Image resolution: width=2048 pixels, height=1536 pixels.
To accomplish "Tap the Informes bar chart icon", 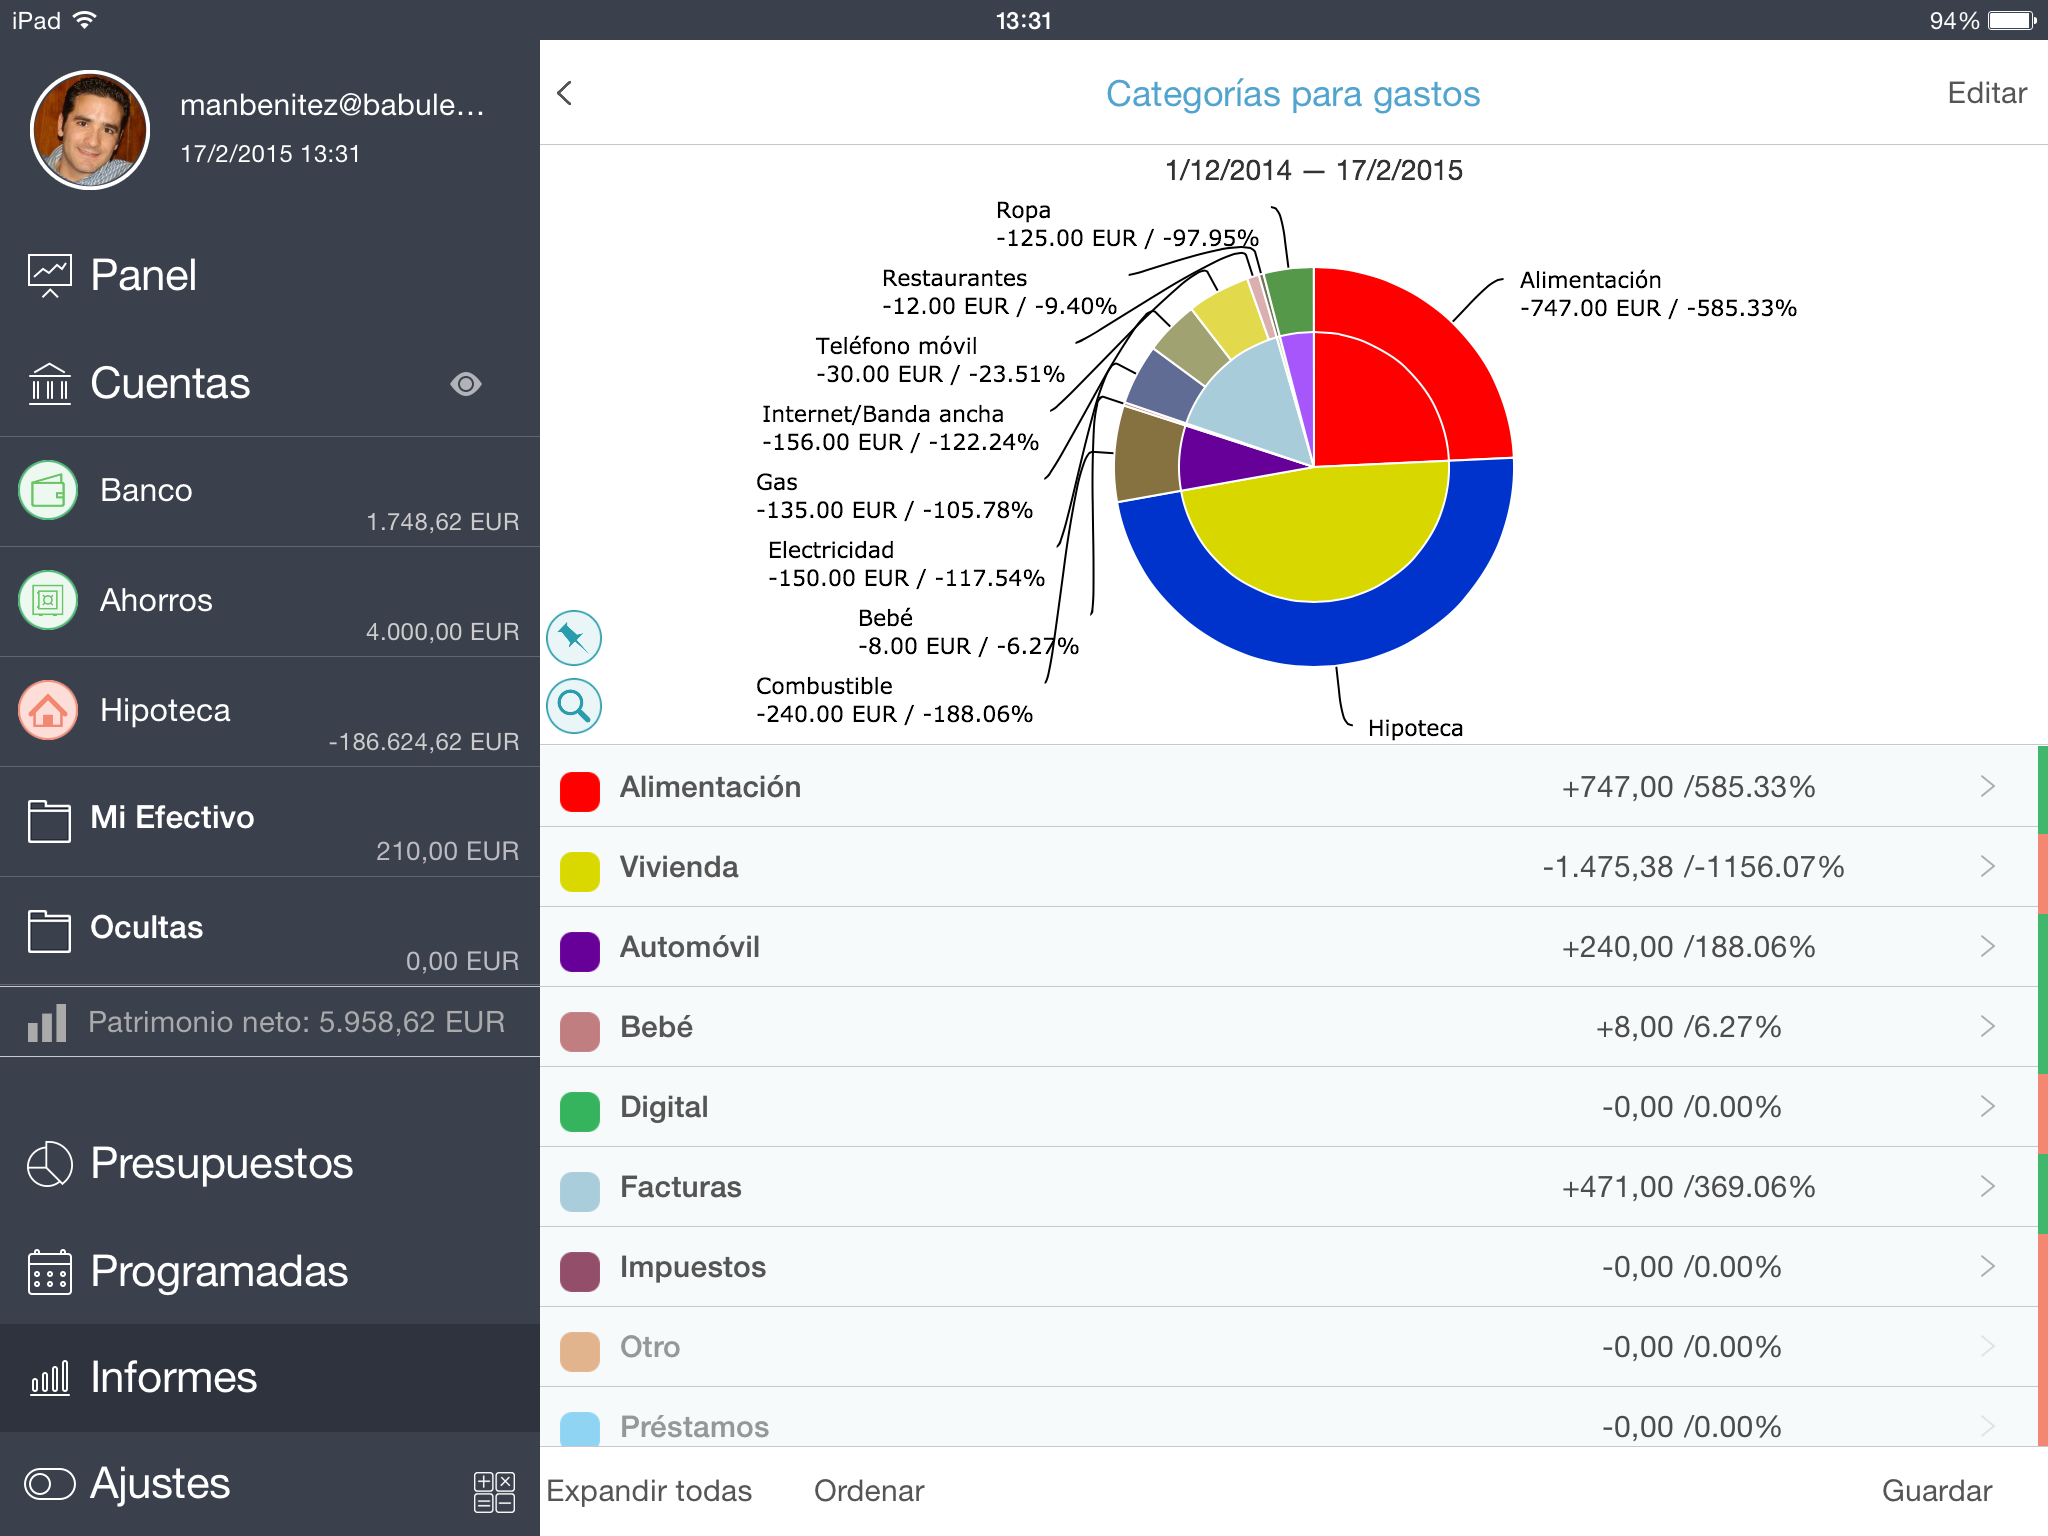I will point(50,1378).
